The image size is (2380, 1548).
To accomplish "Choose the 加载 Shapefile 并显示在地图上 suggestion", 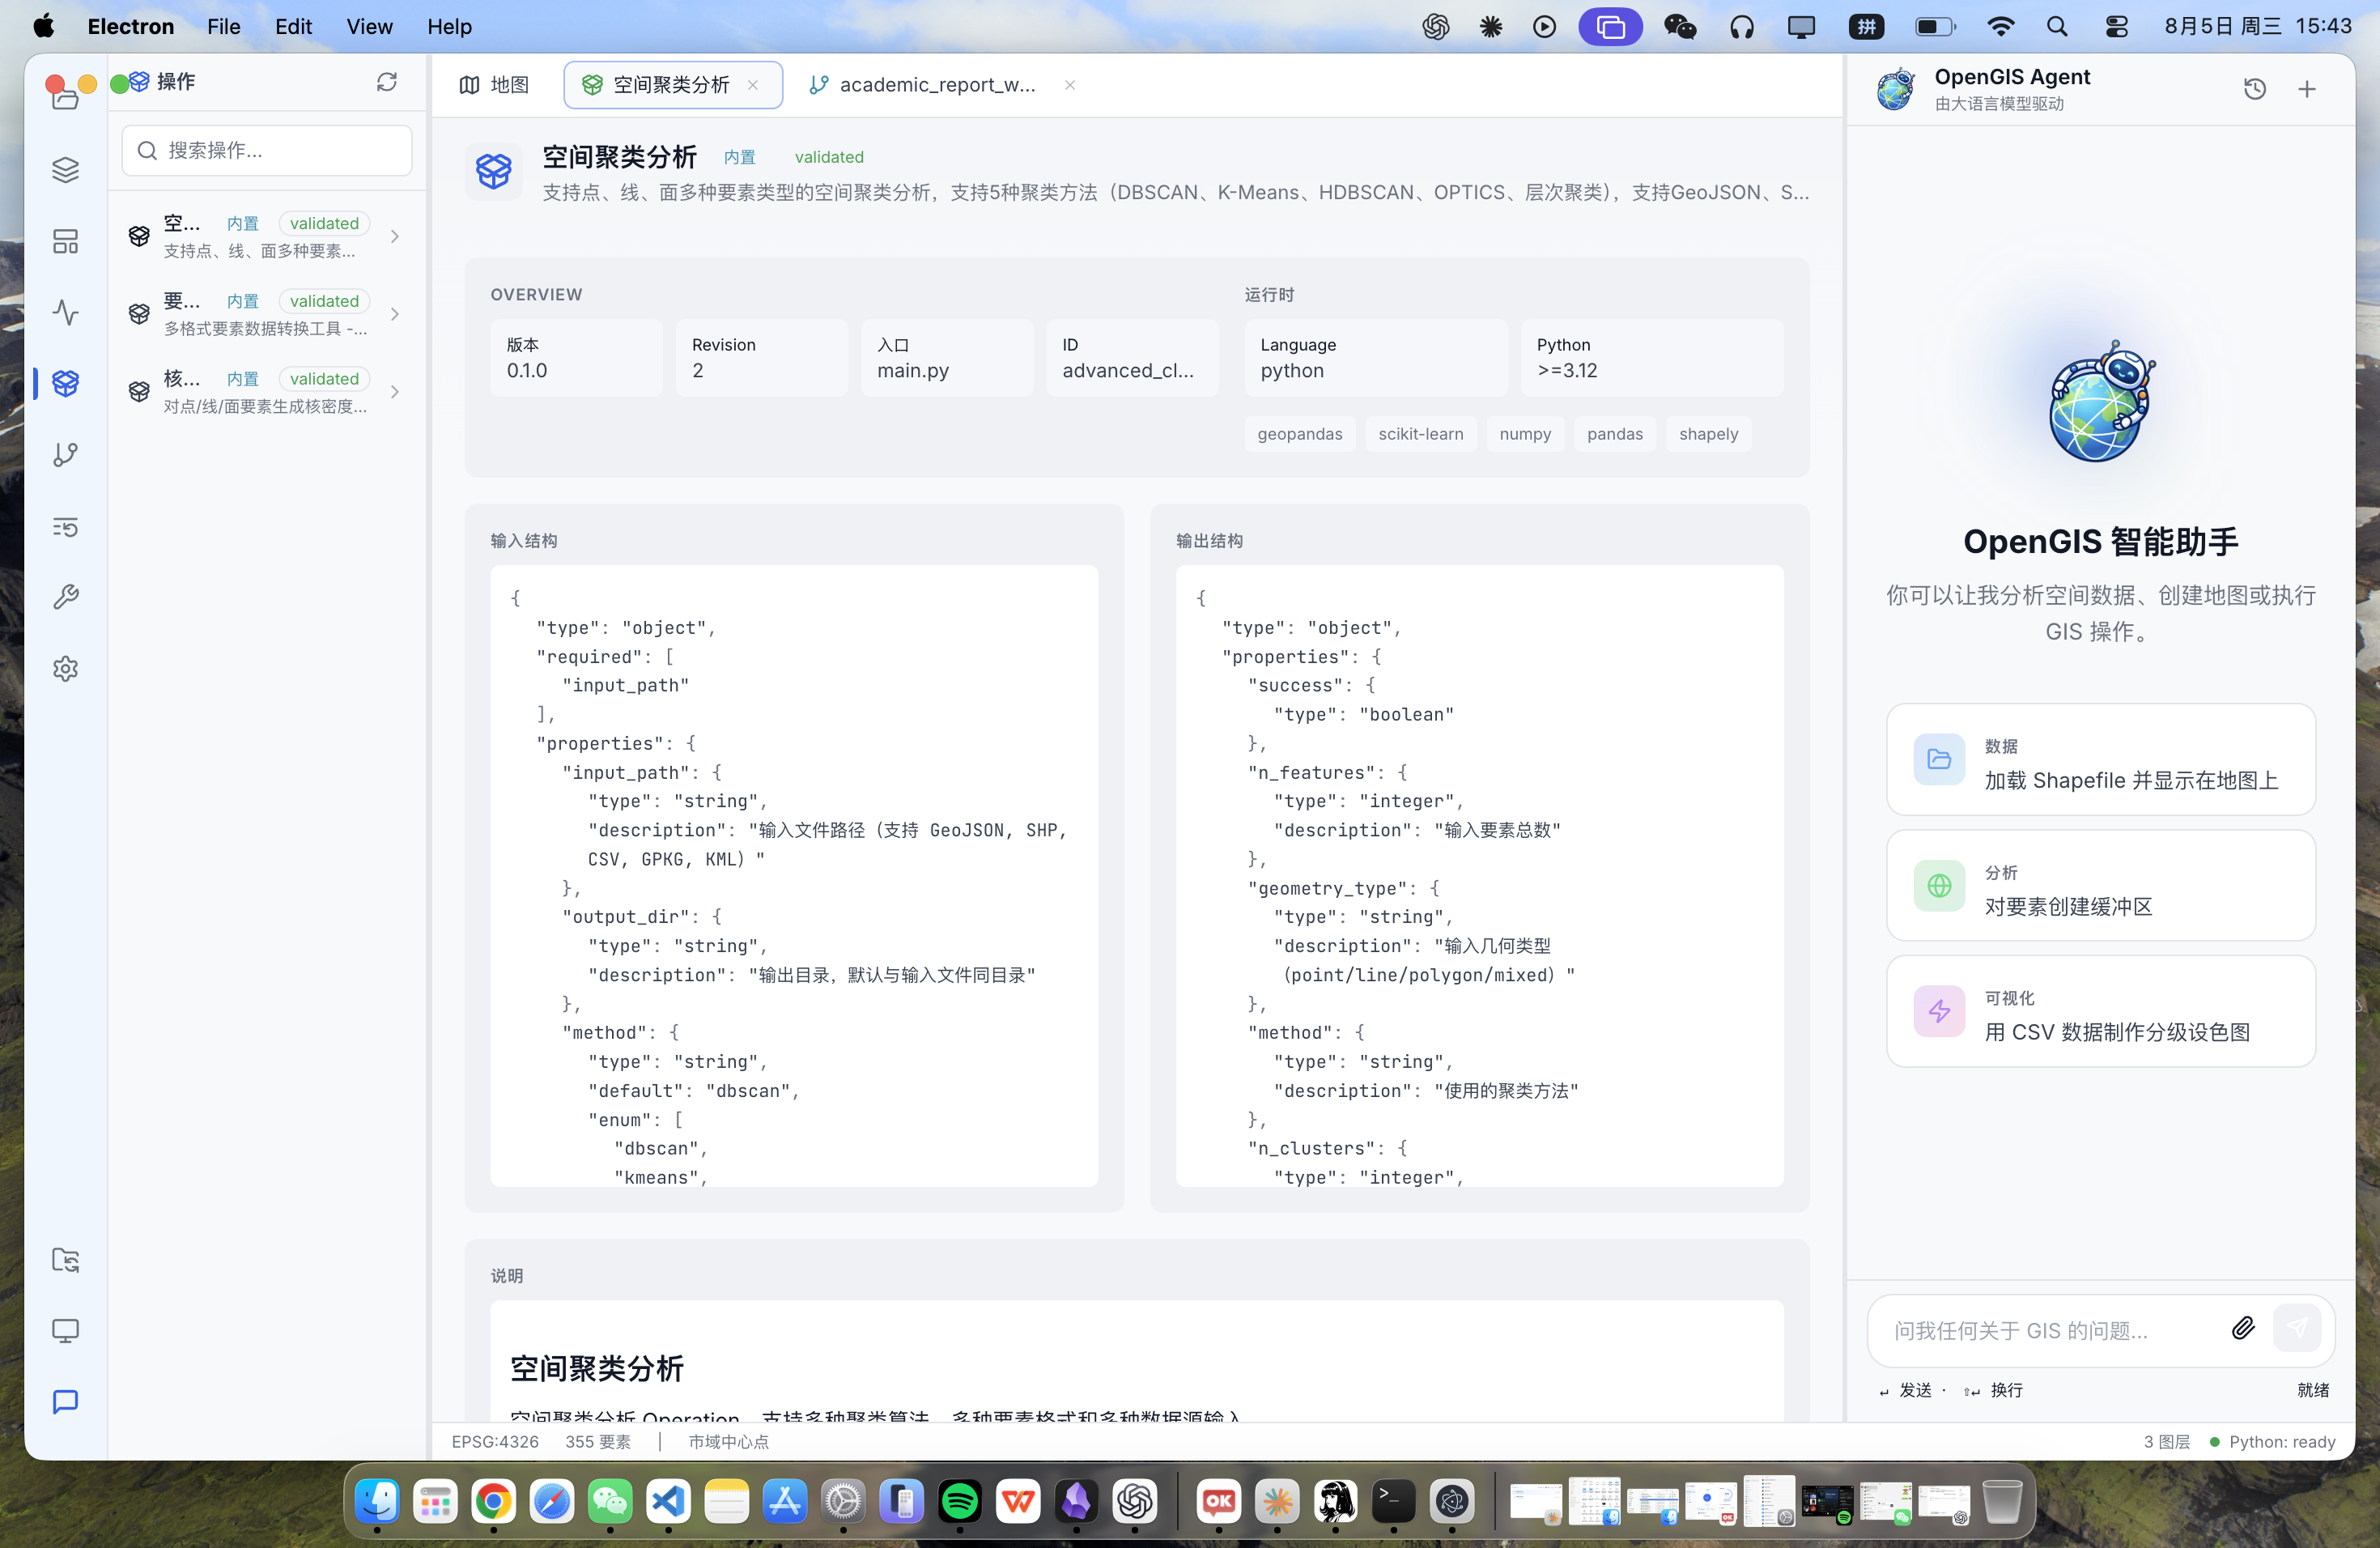I will pyautogui.click(x=2100, y=759).
